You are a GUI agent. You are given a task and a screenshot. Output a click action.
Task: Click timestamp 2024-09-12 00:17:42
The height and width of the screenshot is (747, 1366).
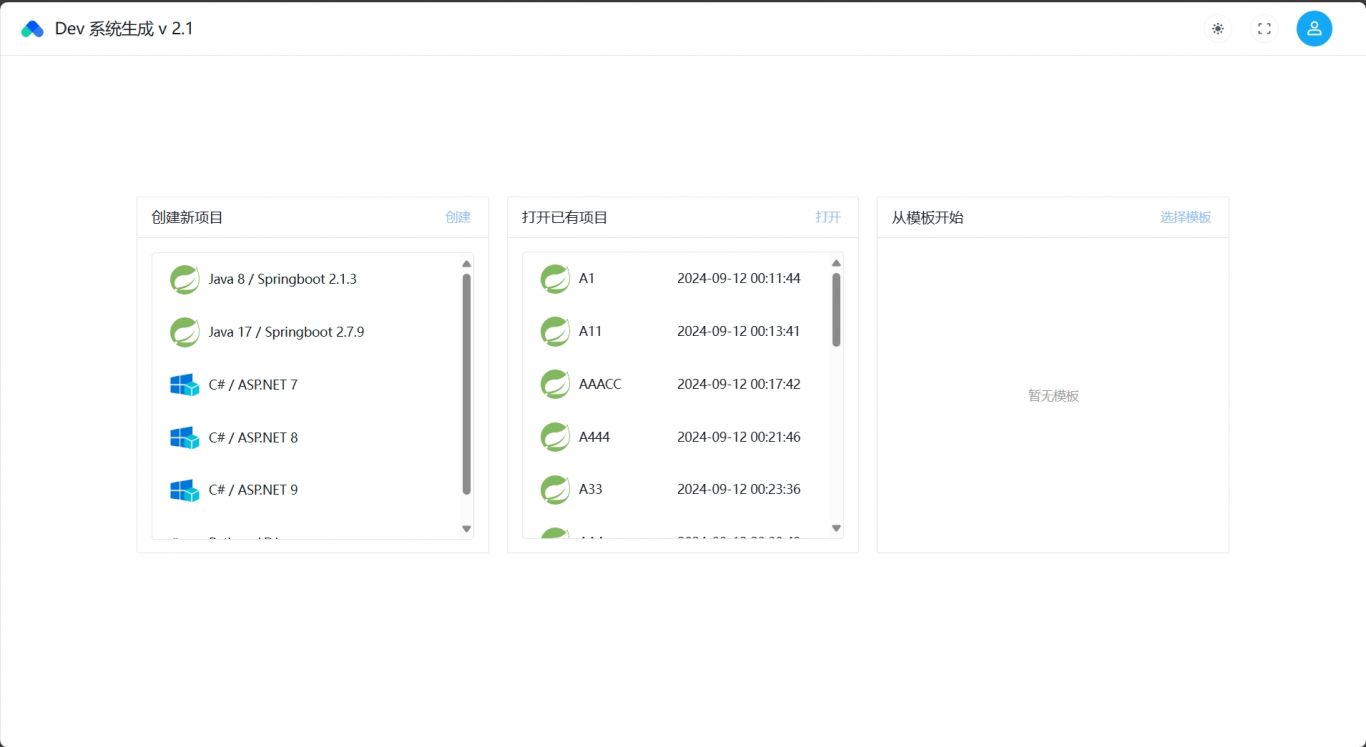click(x=739, y=384)
